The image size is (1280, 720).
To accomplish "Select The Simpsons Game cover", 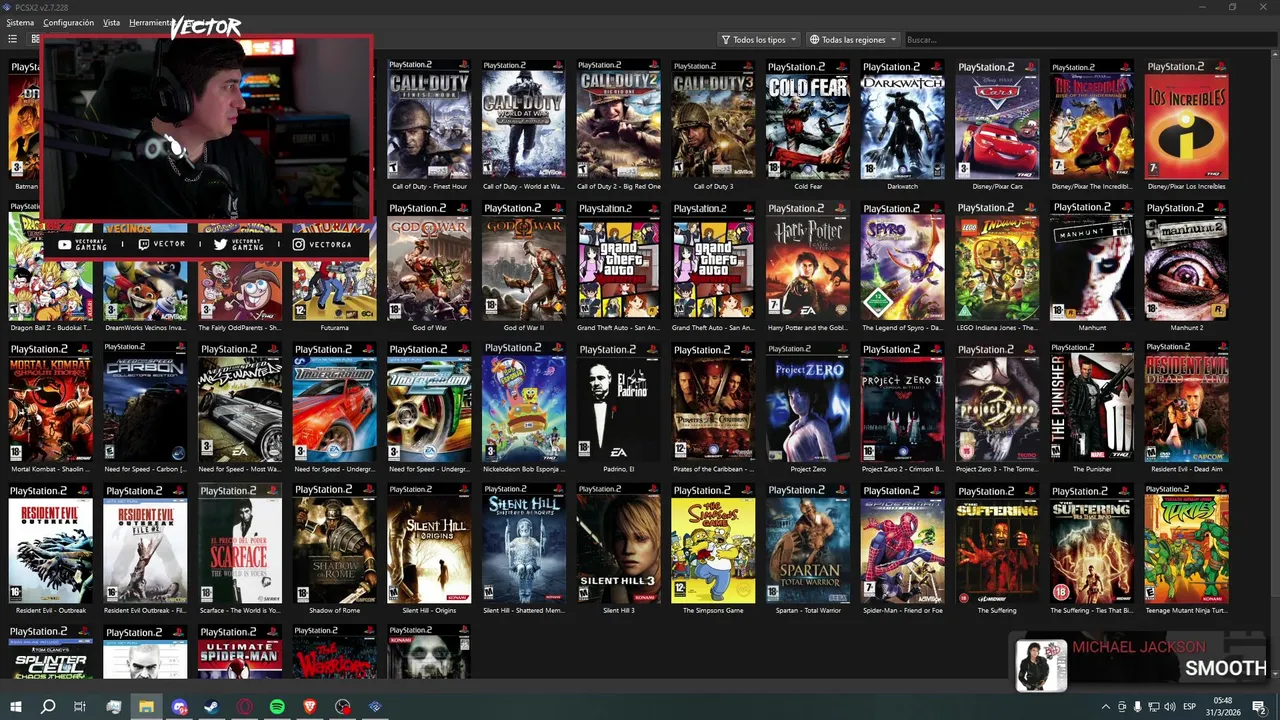I will click(713, 543).
